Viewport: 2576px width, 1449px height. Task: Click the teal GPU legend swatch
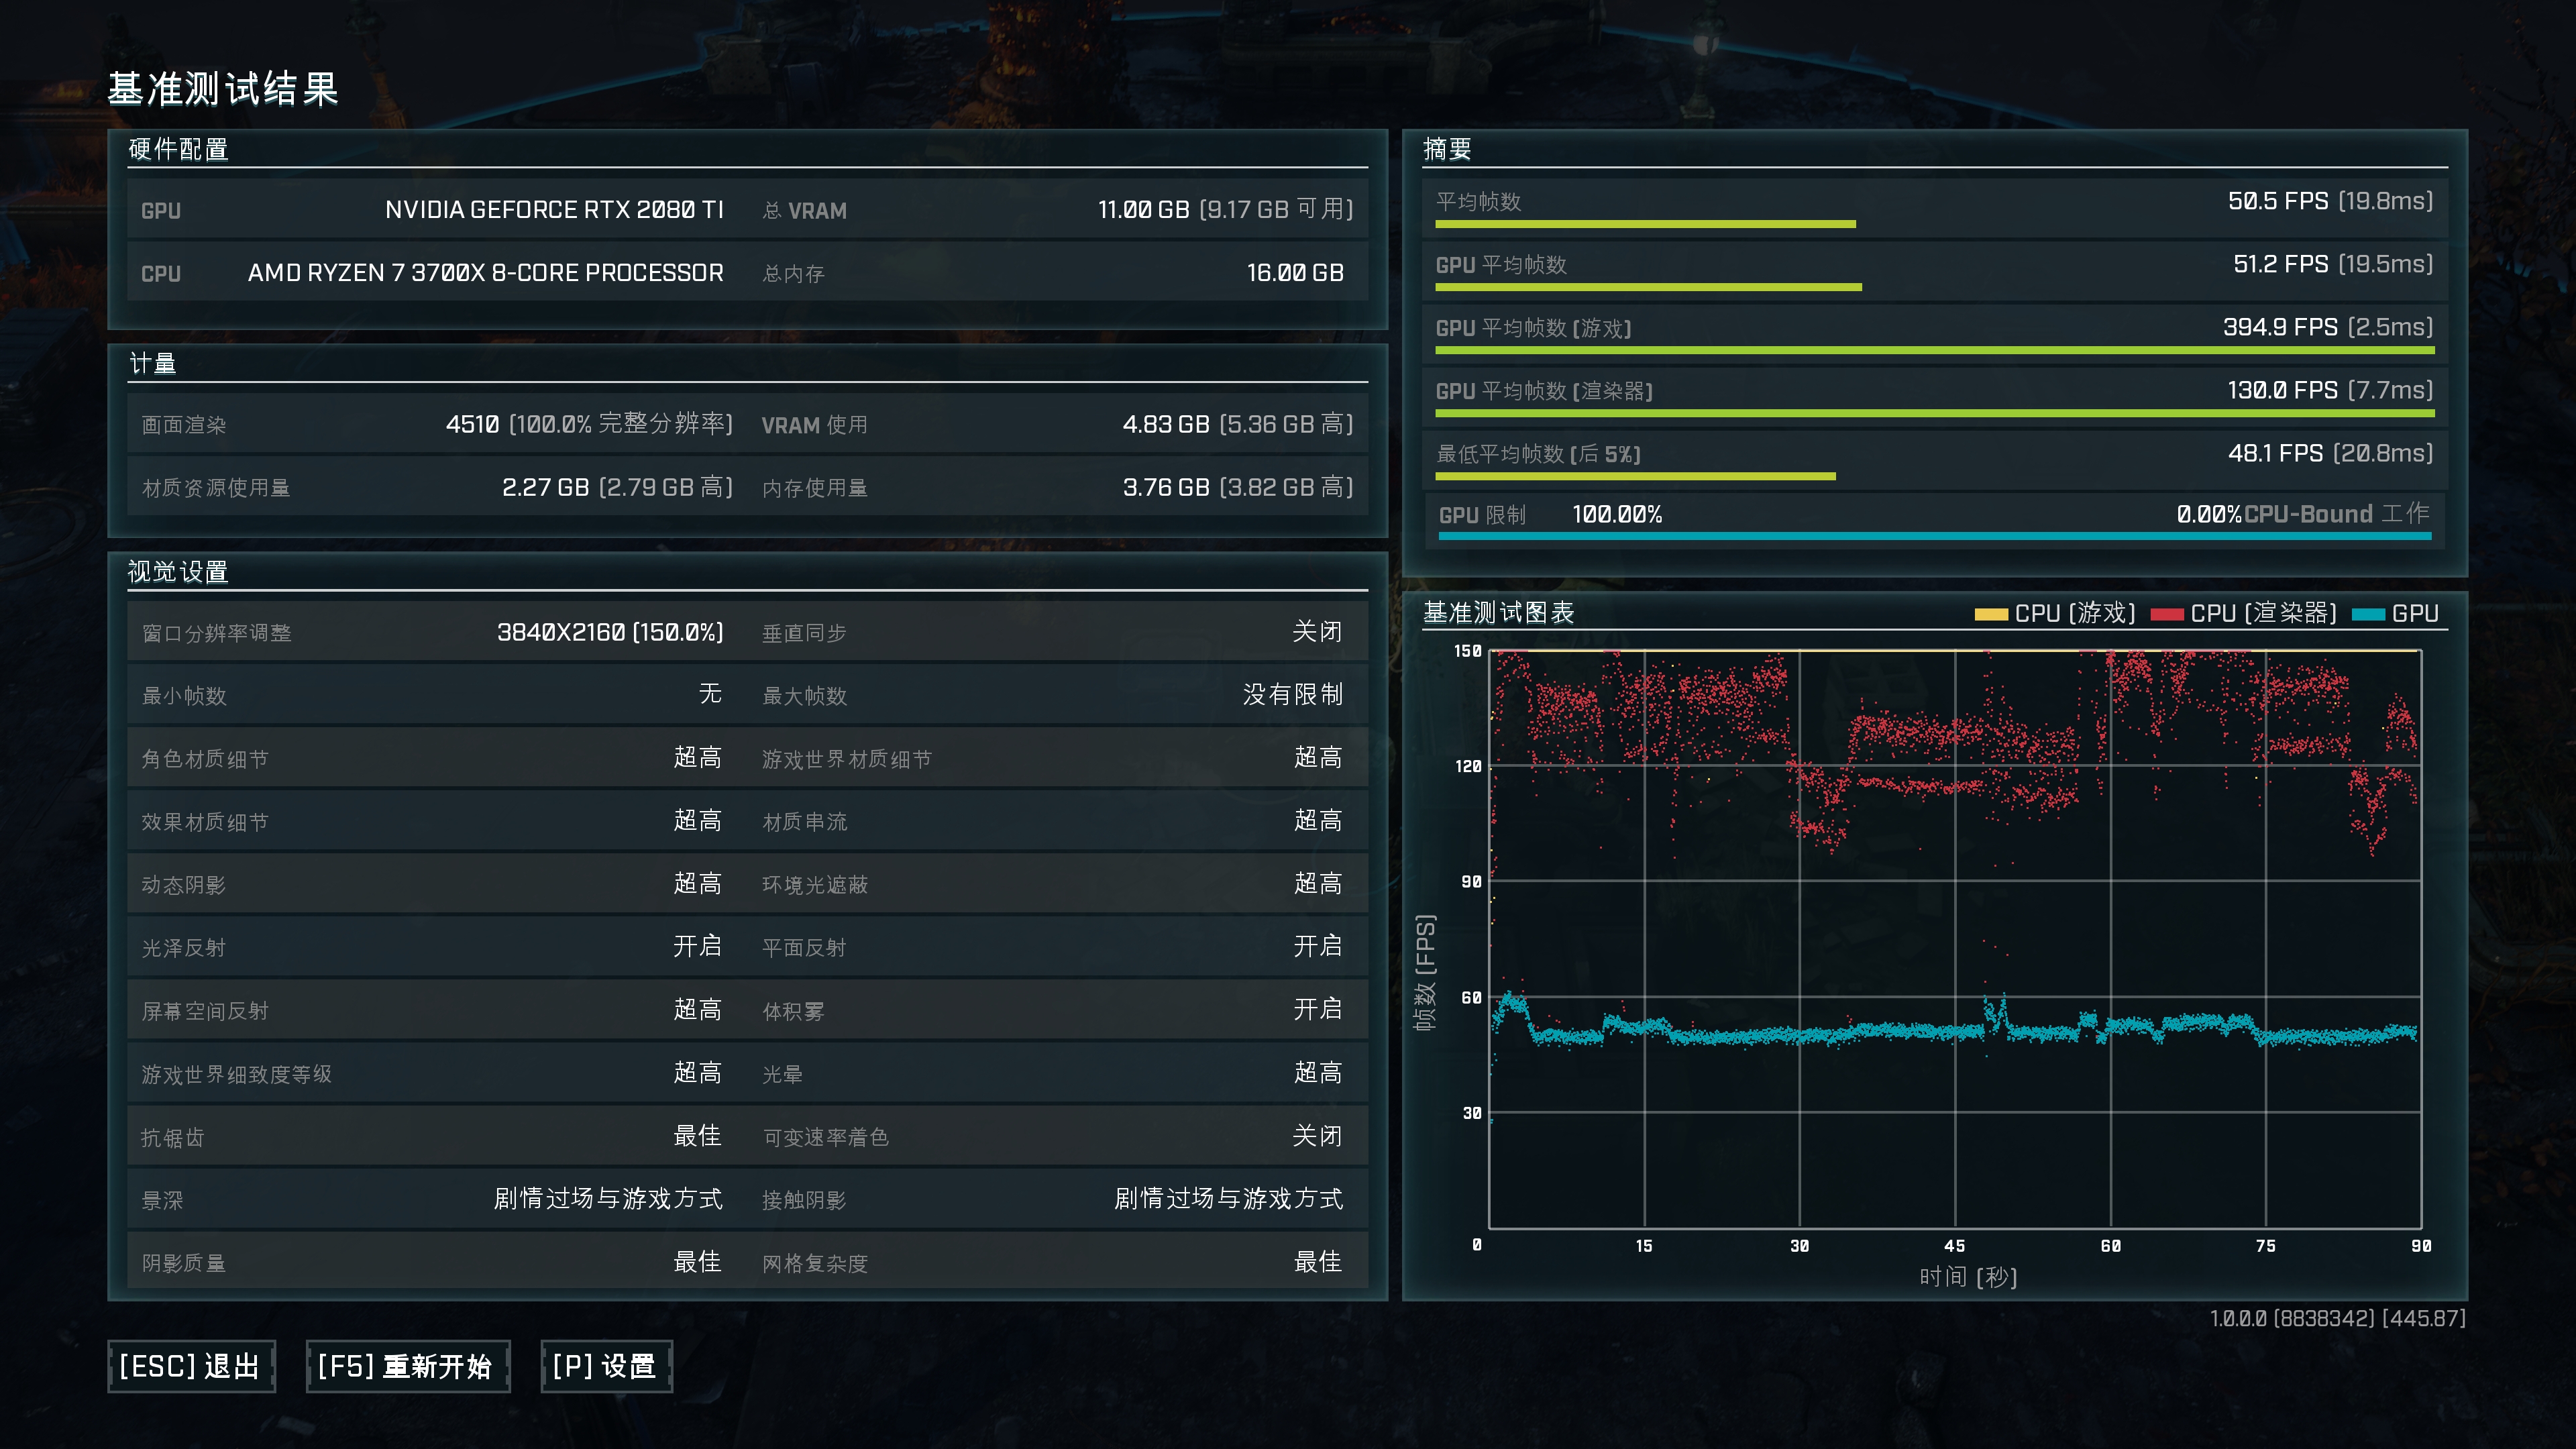[x=2368, y=614]
